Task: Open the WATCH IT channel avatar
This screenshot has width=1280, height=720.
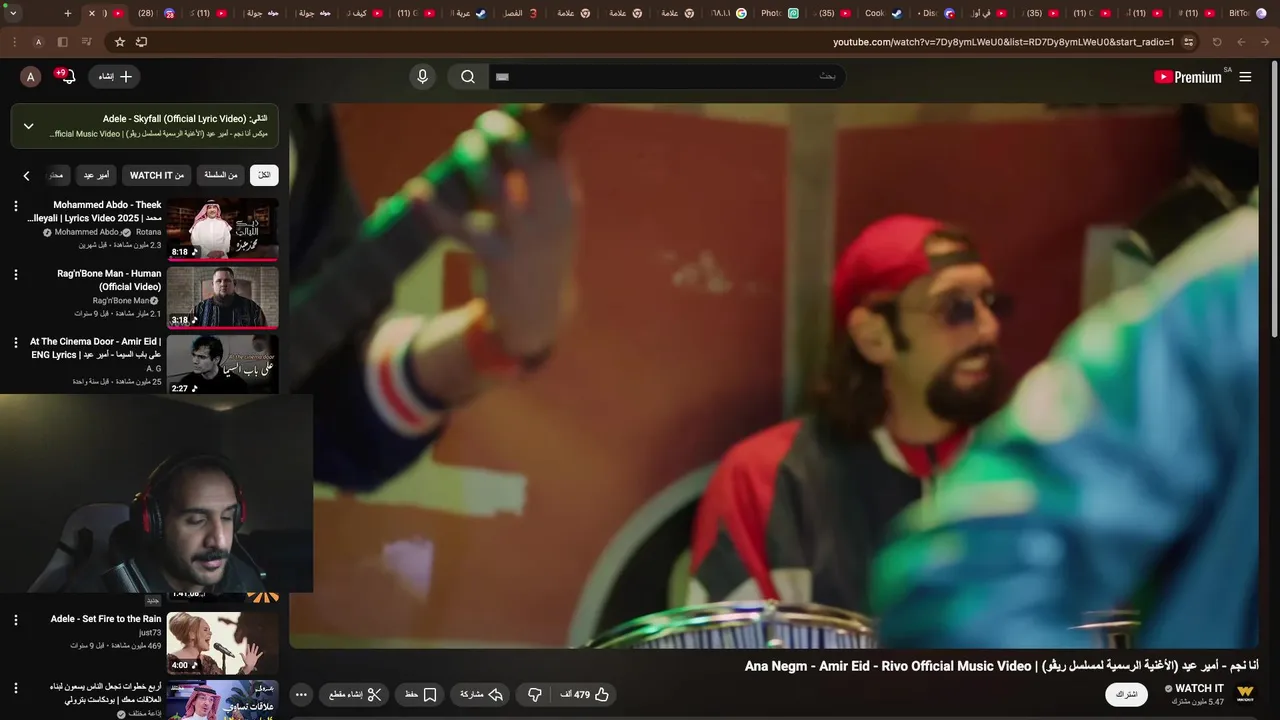Action: (1245, 694)
